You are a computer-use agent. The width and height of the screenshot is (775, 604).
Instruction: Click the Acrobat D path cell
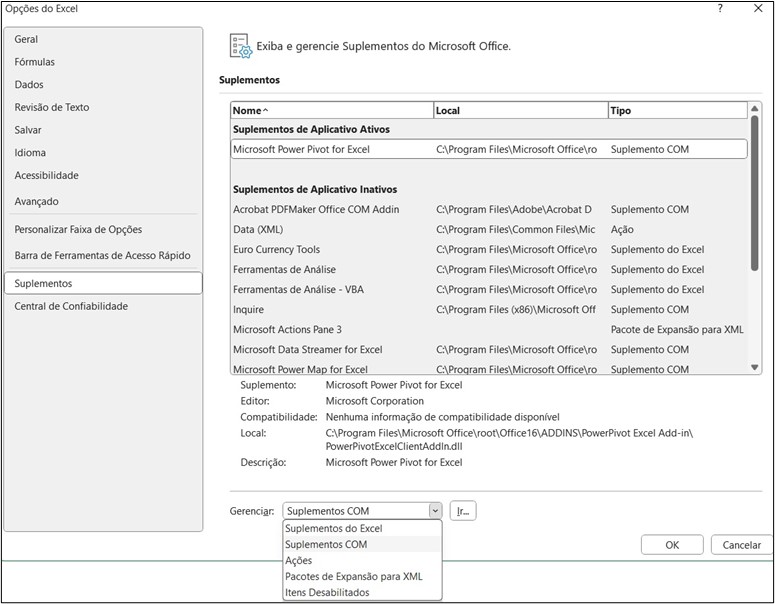point(514,210)
